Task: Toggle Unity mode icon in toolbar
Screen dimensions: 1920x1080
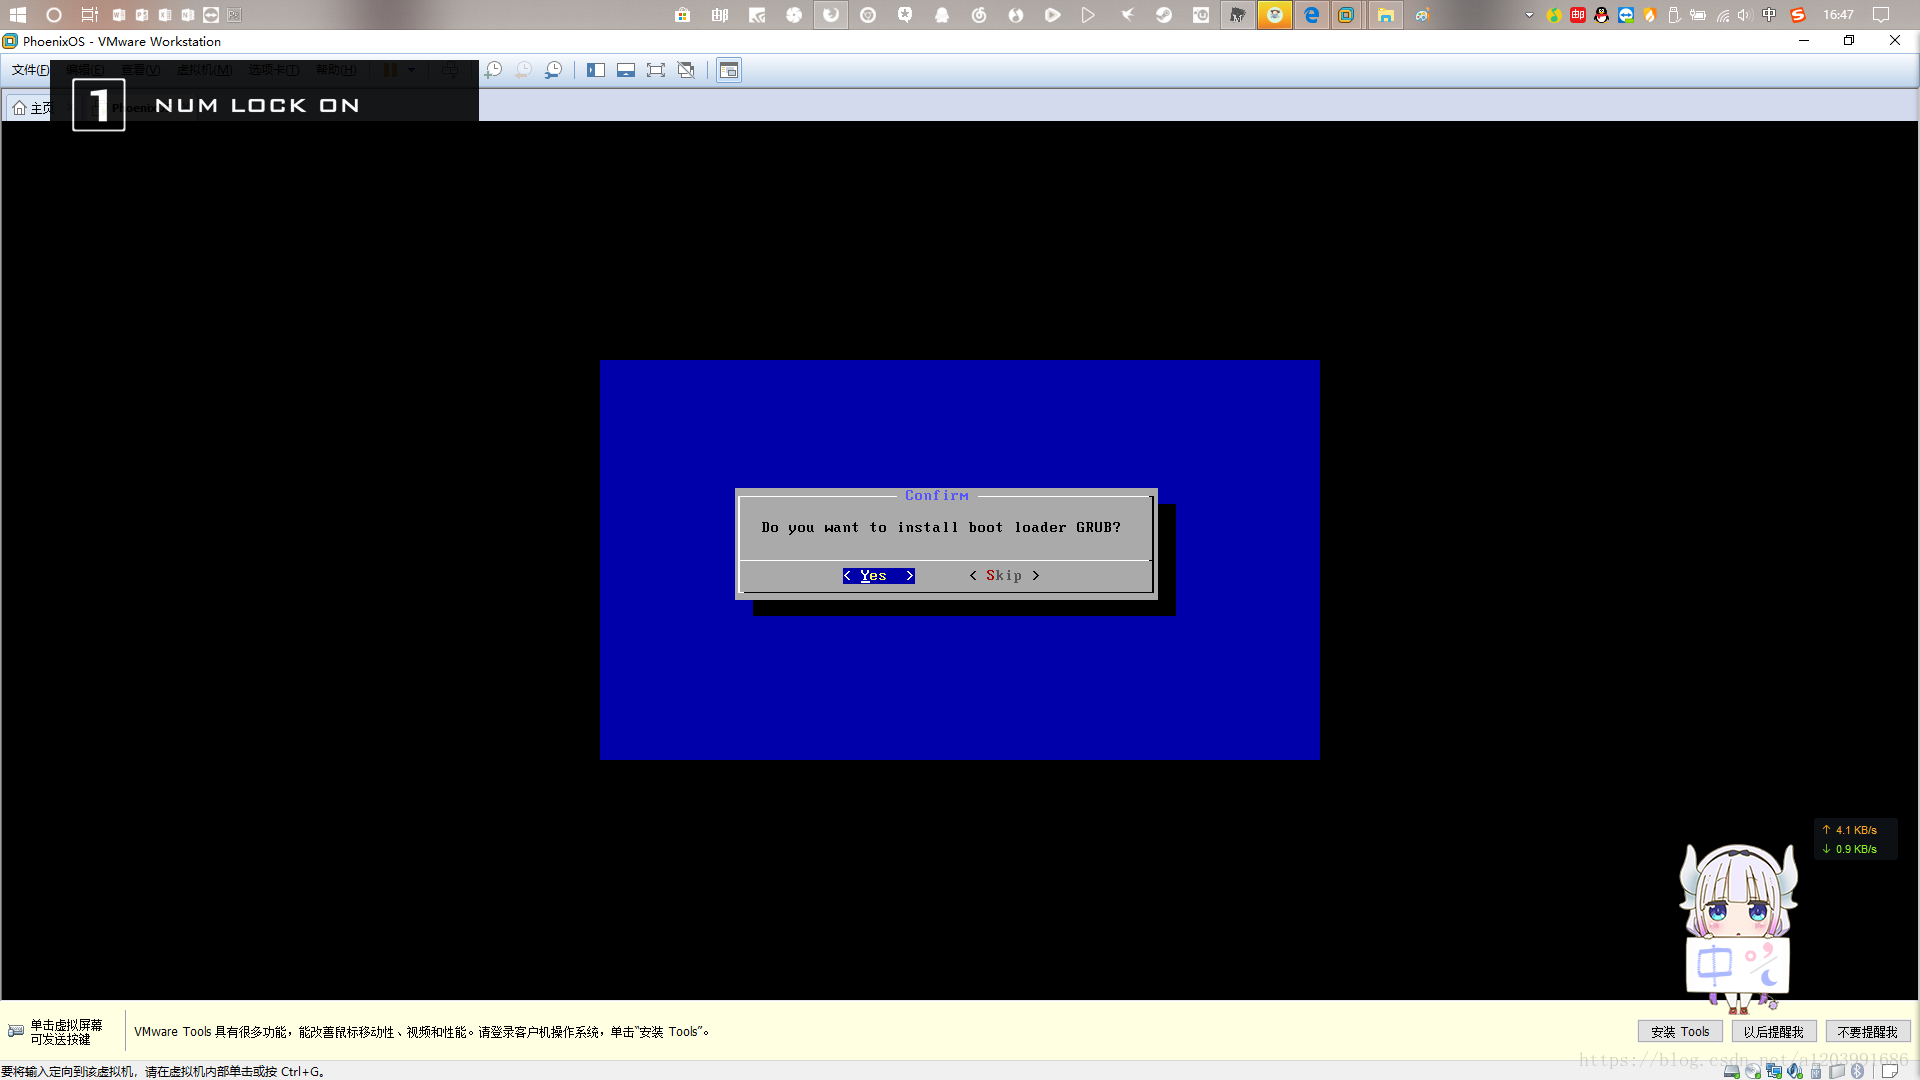Action: coord(686,70)
